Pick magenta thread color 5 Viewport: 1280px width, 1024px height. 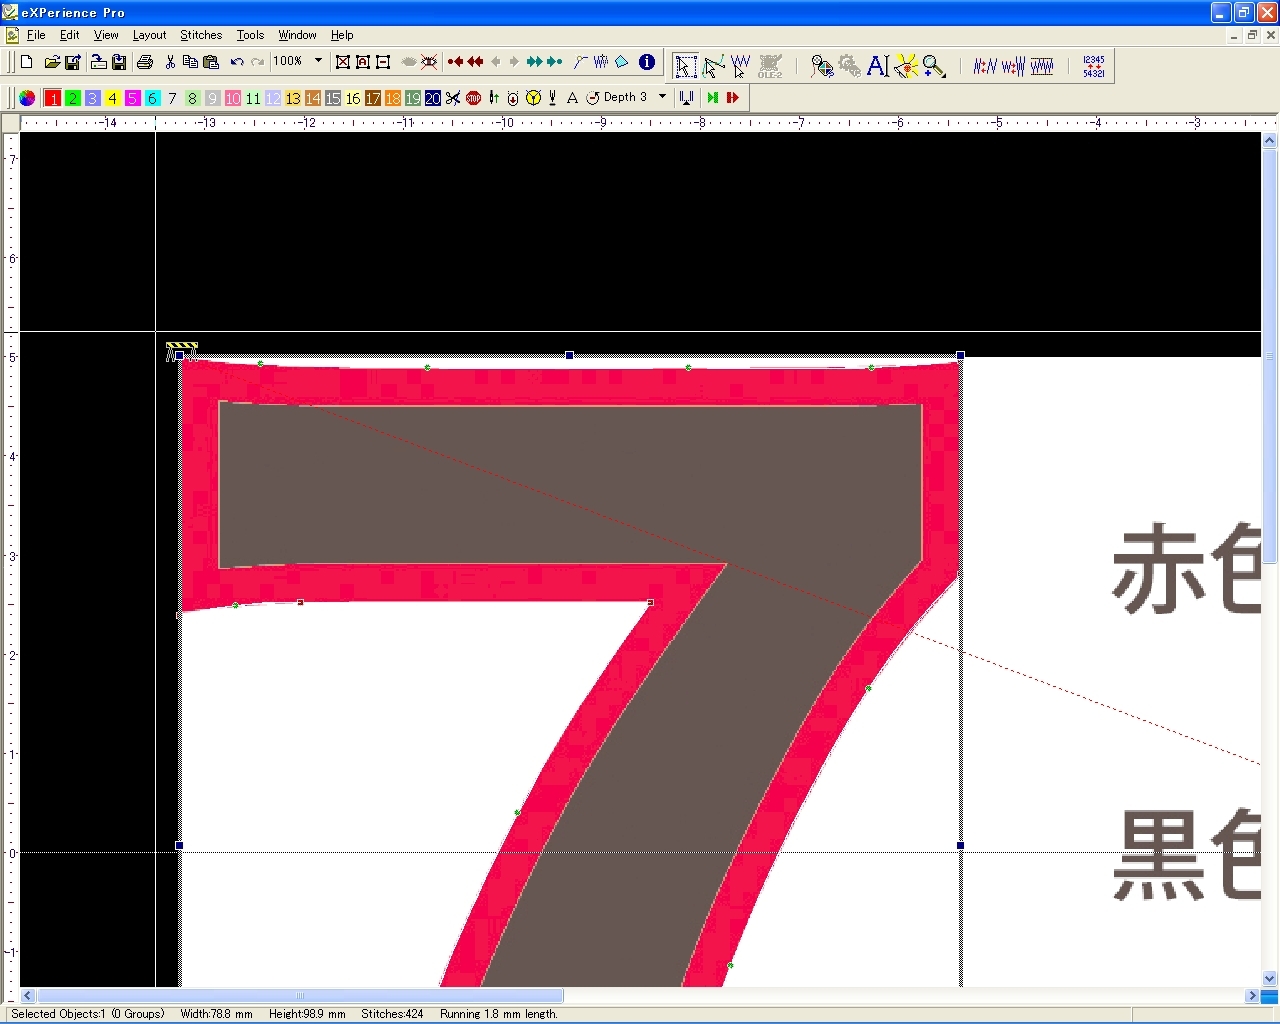click(x=133, y=98)
